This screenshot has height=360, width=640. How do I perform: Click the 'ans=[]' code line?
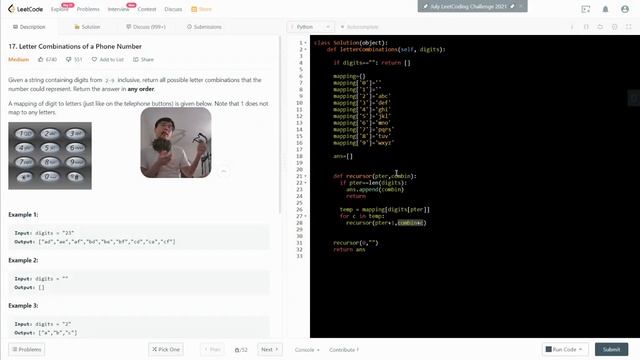click(x=343, y=156)
